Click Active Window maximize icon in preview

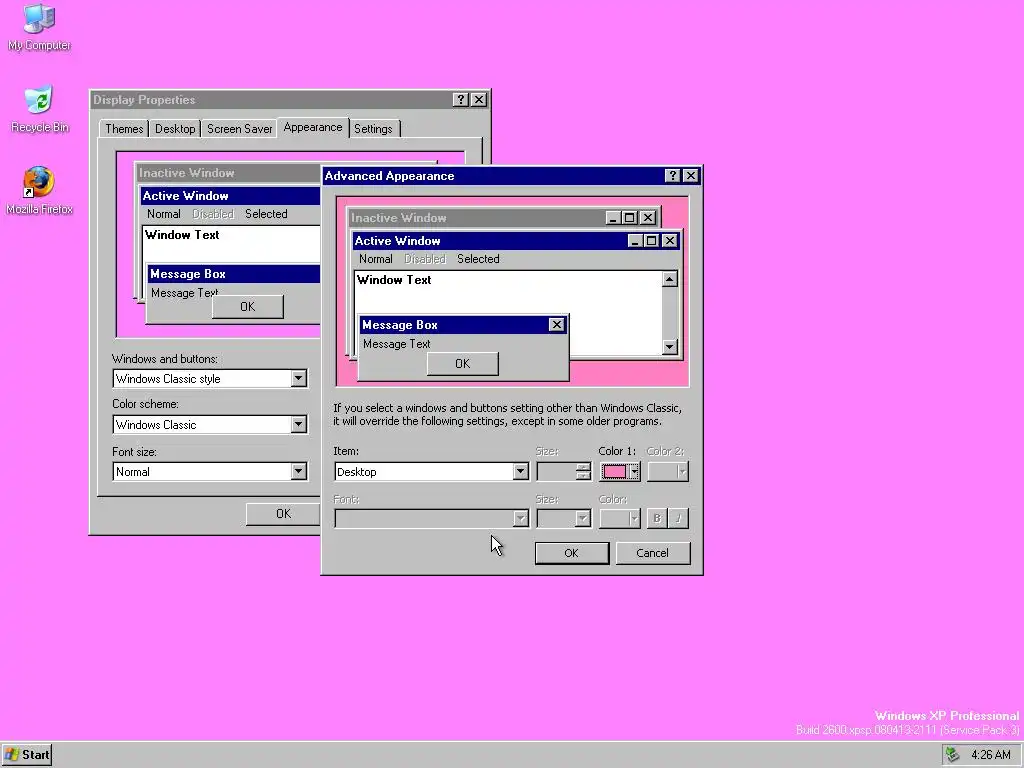651,240
